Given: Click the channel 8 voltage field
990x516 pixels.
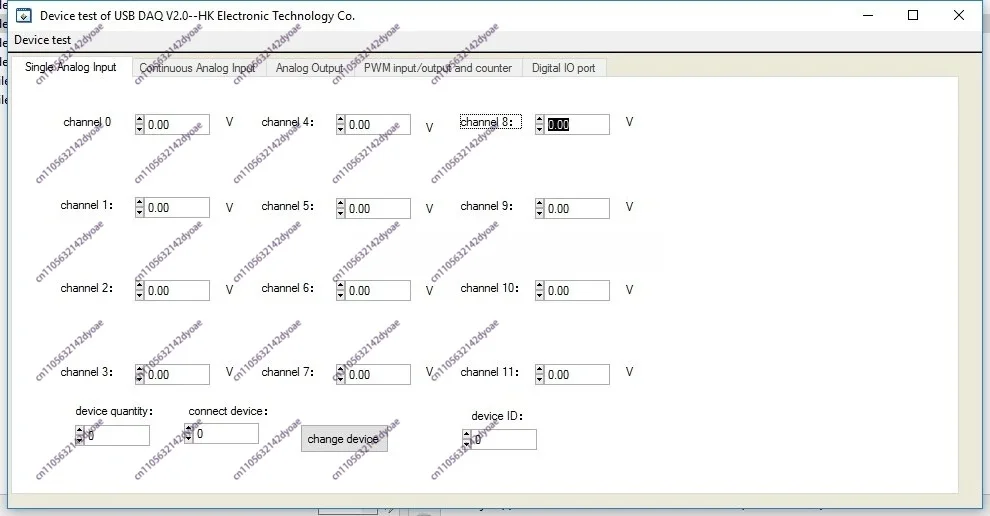Looking at the screenshot, I should click(576, 124).
